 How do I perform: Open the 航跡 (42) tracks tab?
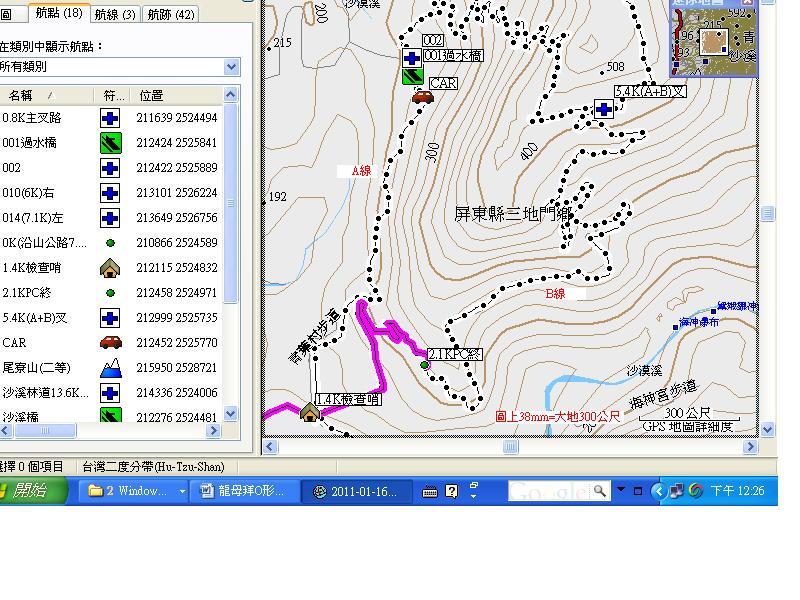[x=171, y=14]
